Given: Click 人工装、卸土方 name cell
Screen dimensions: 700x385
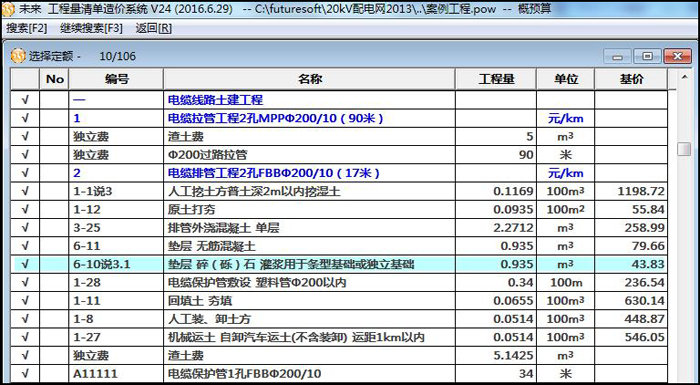Looking at the screenshot, I should click(x=309, y=319).
